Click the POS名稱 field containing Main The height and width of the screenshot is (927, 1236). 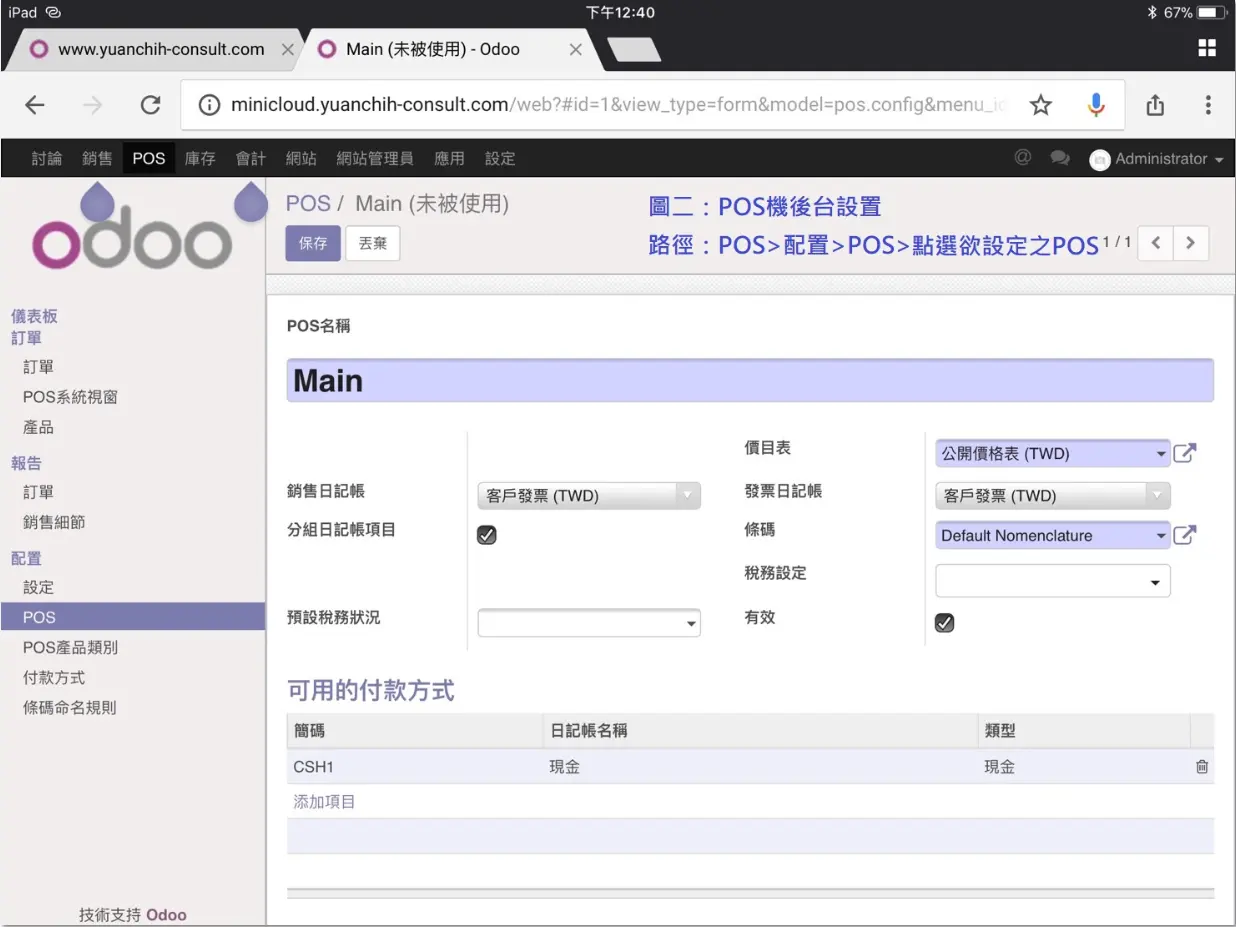(750, 381)
